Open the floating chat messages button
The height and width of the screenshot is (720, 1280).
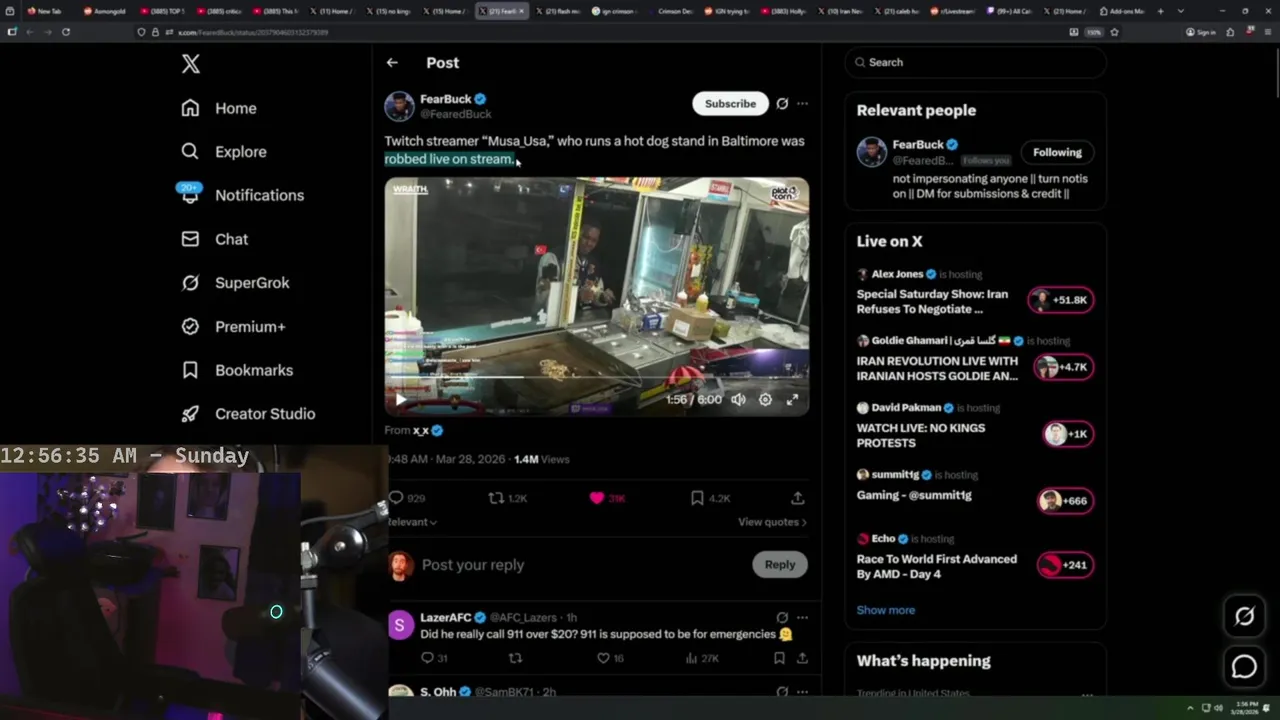(1244, 666)
